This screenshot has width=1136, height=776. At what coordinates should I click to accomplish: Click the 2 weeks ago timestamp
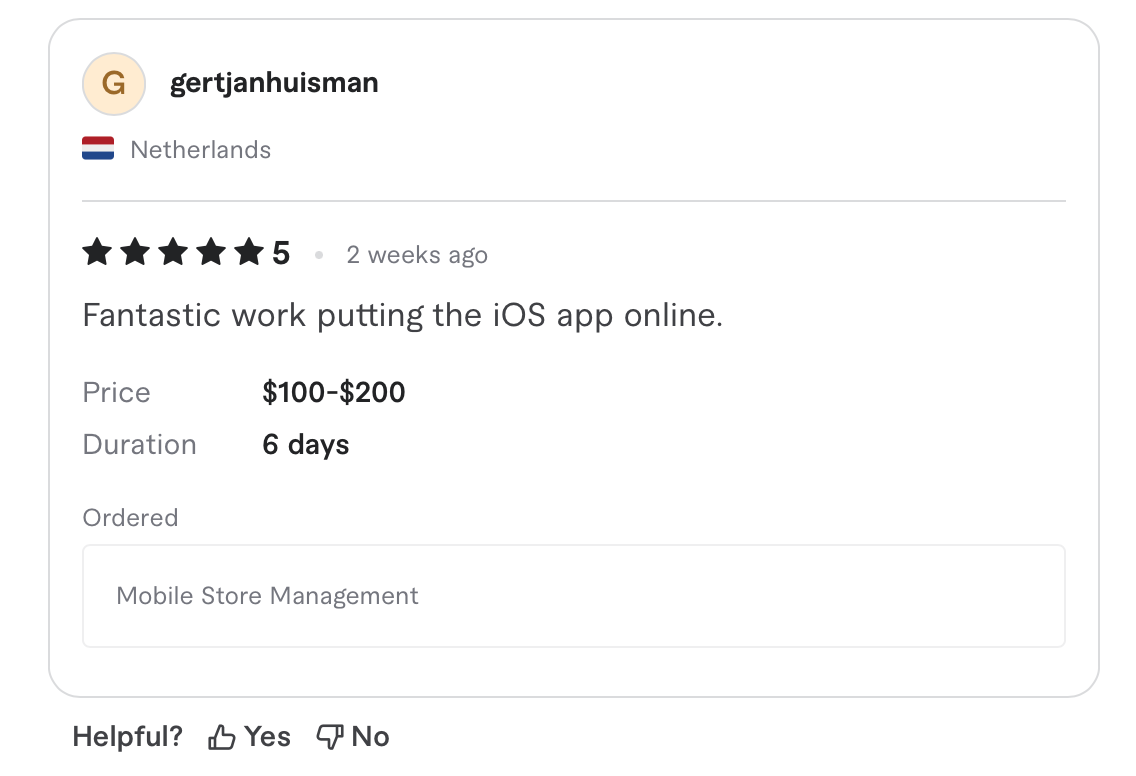417,255
